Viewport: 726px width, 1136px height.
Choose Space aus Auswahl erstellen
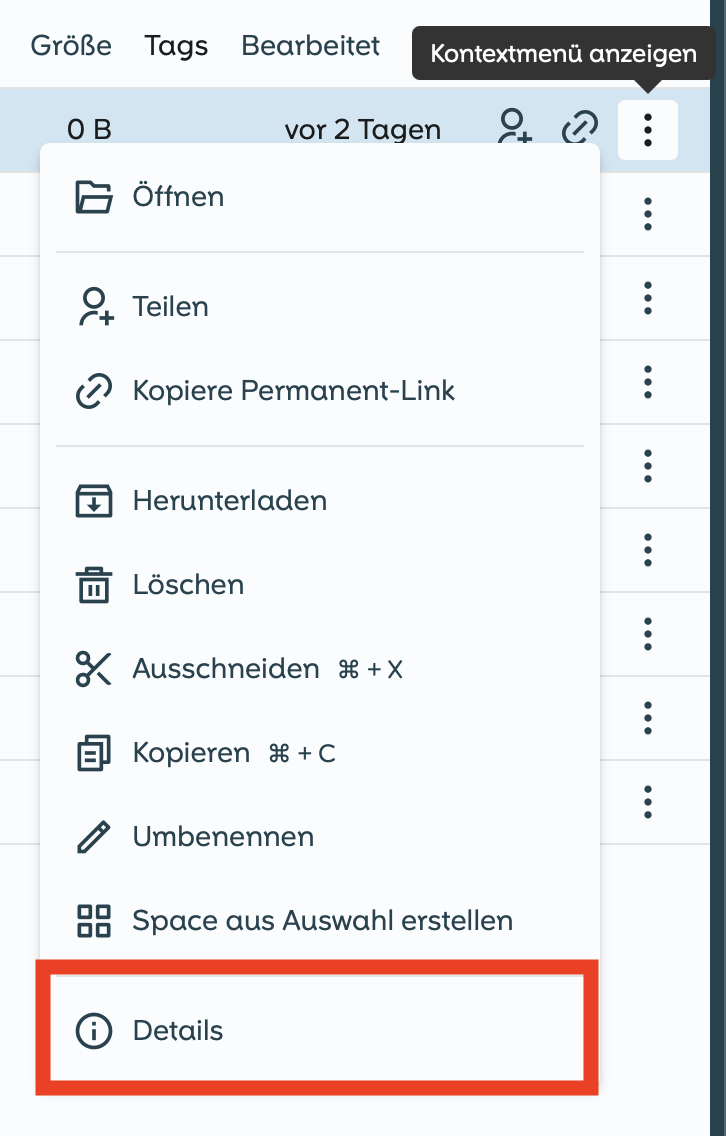[x=322, y=921]
